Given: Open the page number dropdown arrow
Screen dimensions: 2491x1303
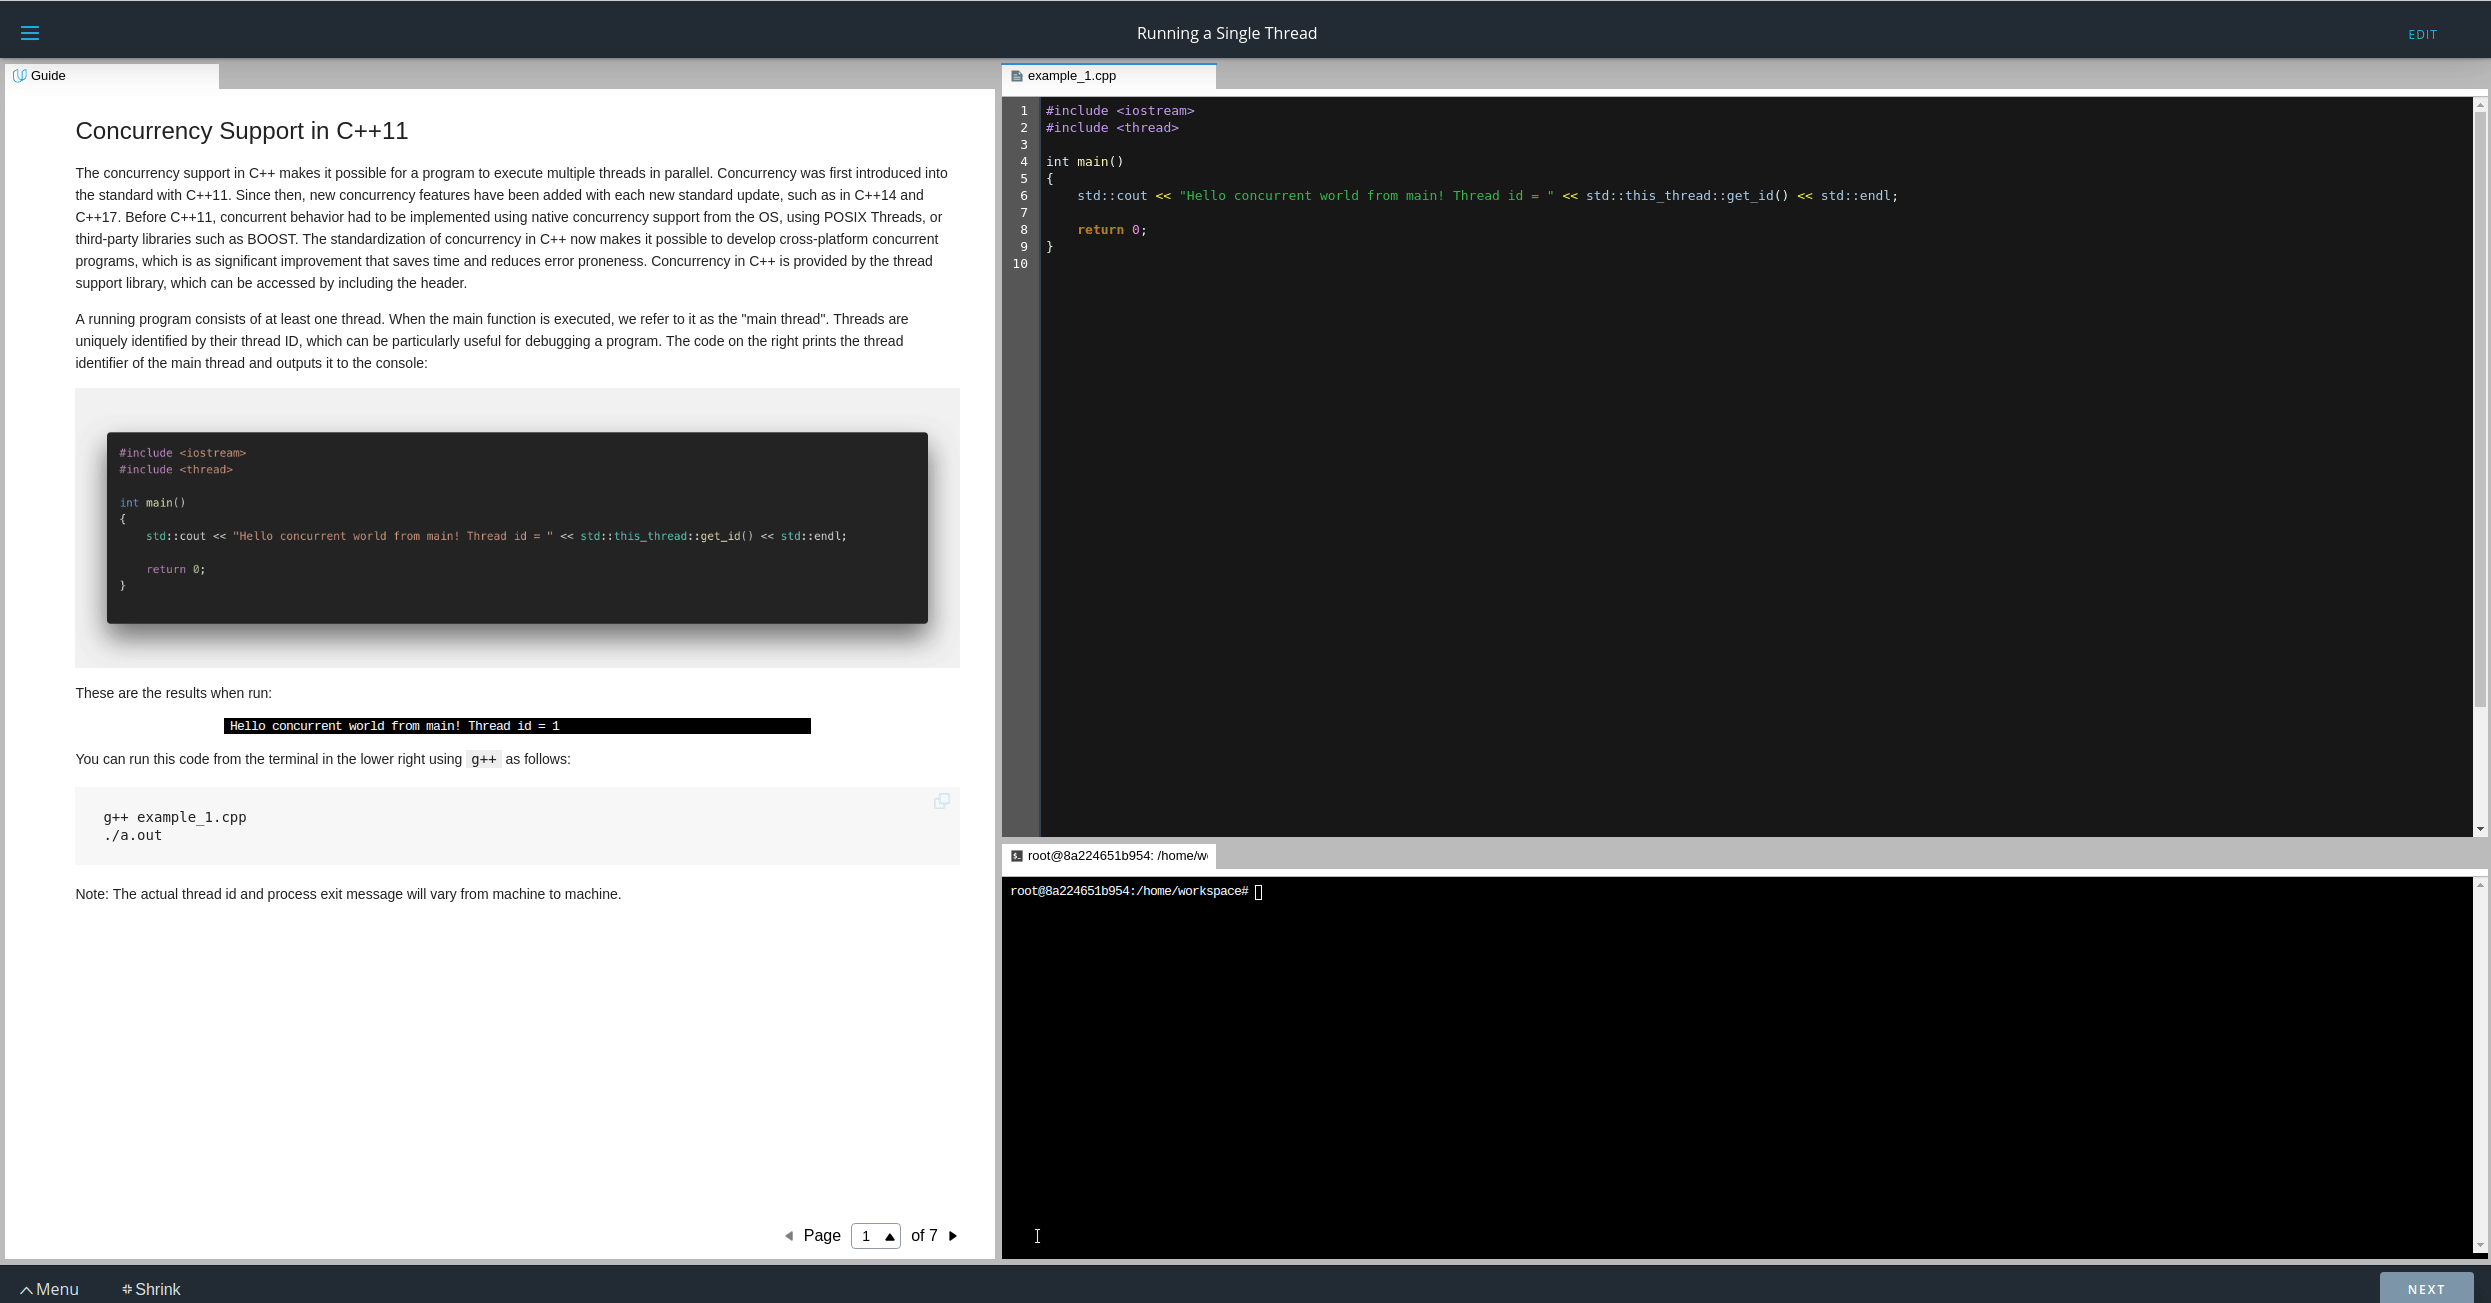Looking at the screenshot, I should 889,1237.
